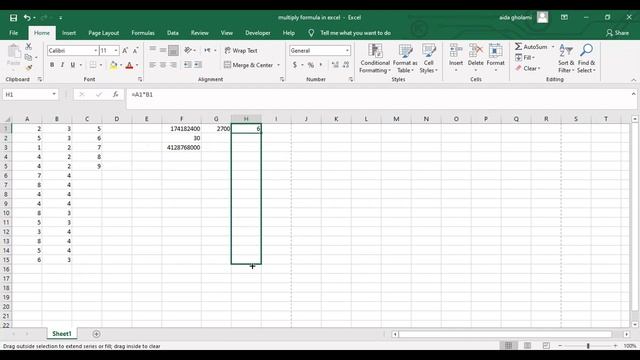Open Format as Table gallery

point(405,58)
